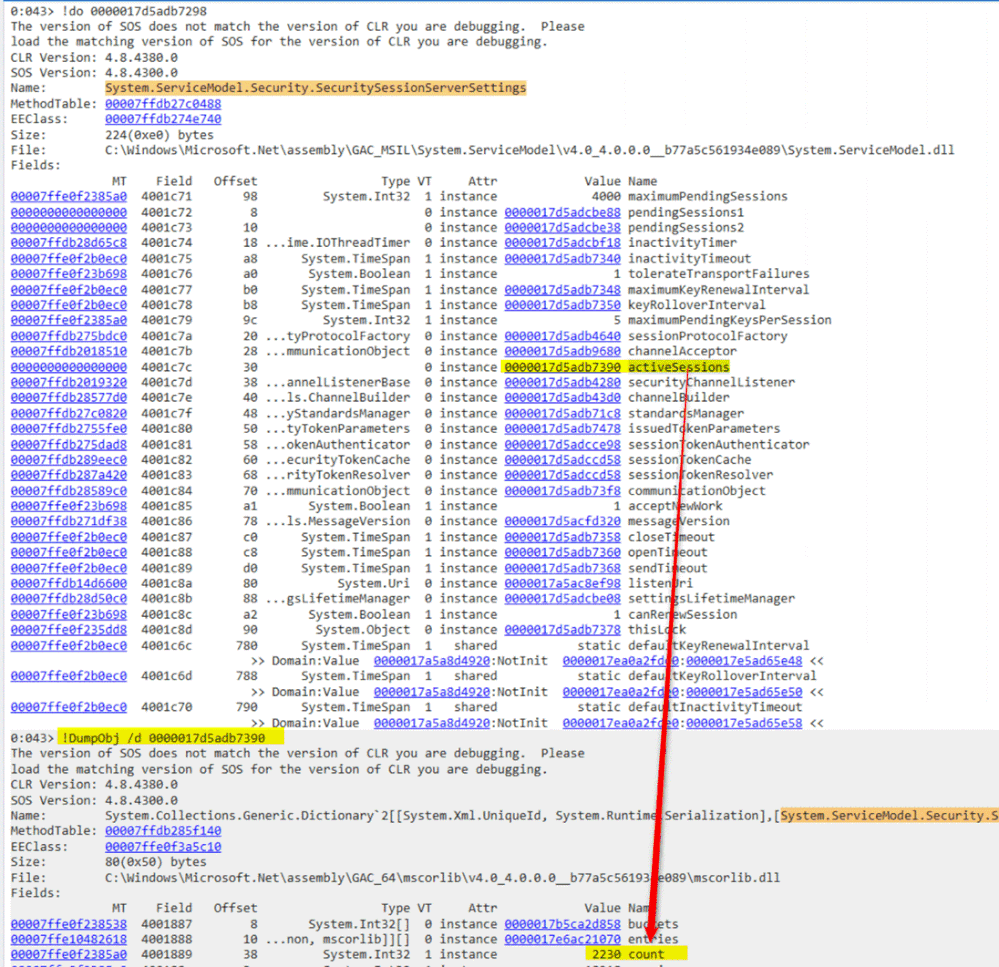Open MT link 00007ffdb28d50c0 for settingsLifetimeManager
This screenshot has width=999, height=967.
click(x=68, y=599)
